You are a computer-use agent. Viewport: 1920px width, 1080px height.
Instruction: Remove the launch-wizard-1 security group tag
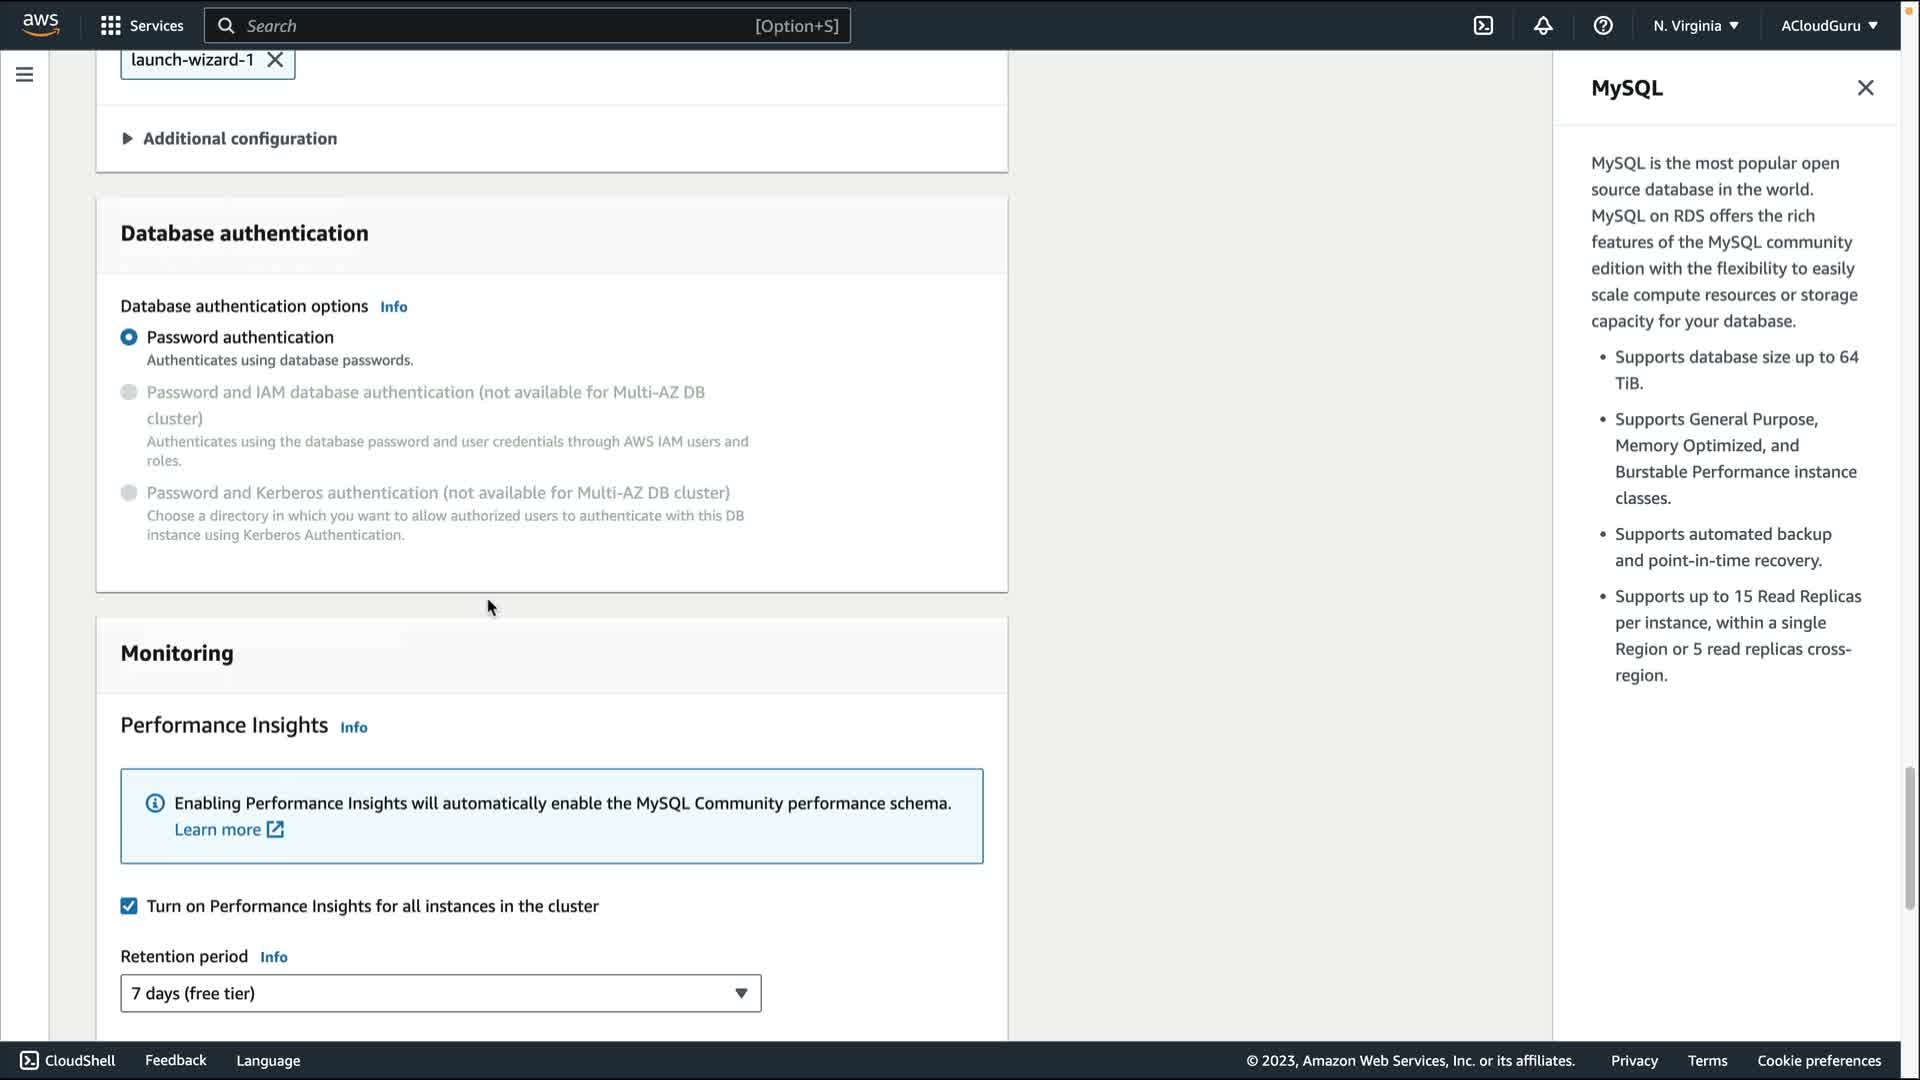coord(275,60)
